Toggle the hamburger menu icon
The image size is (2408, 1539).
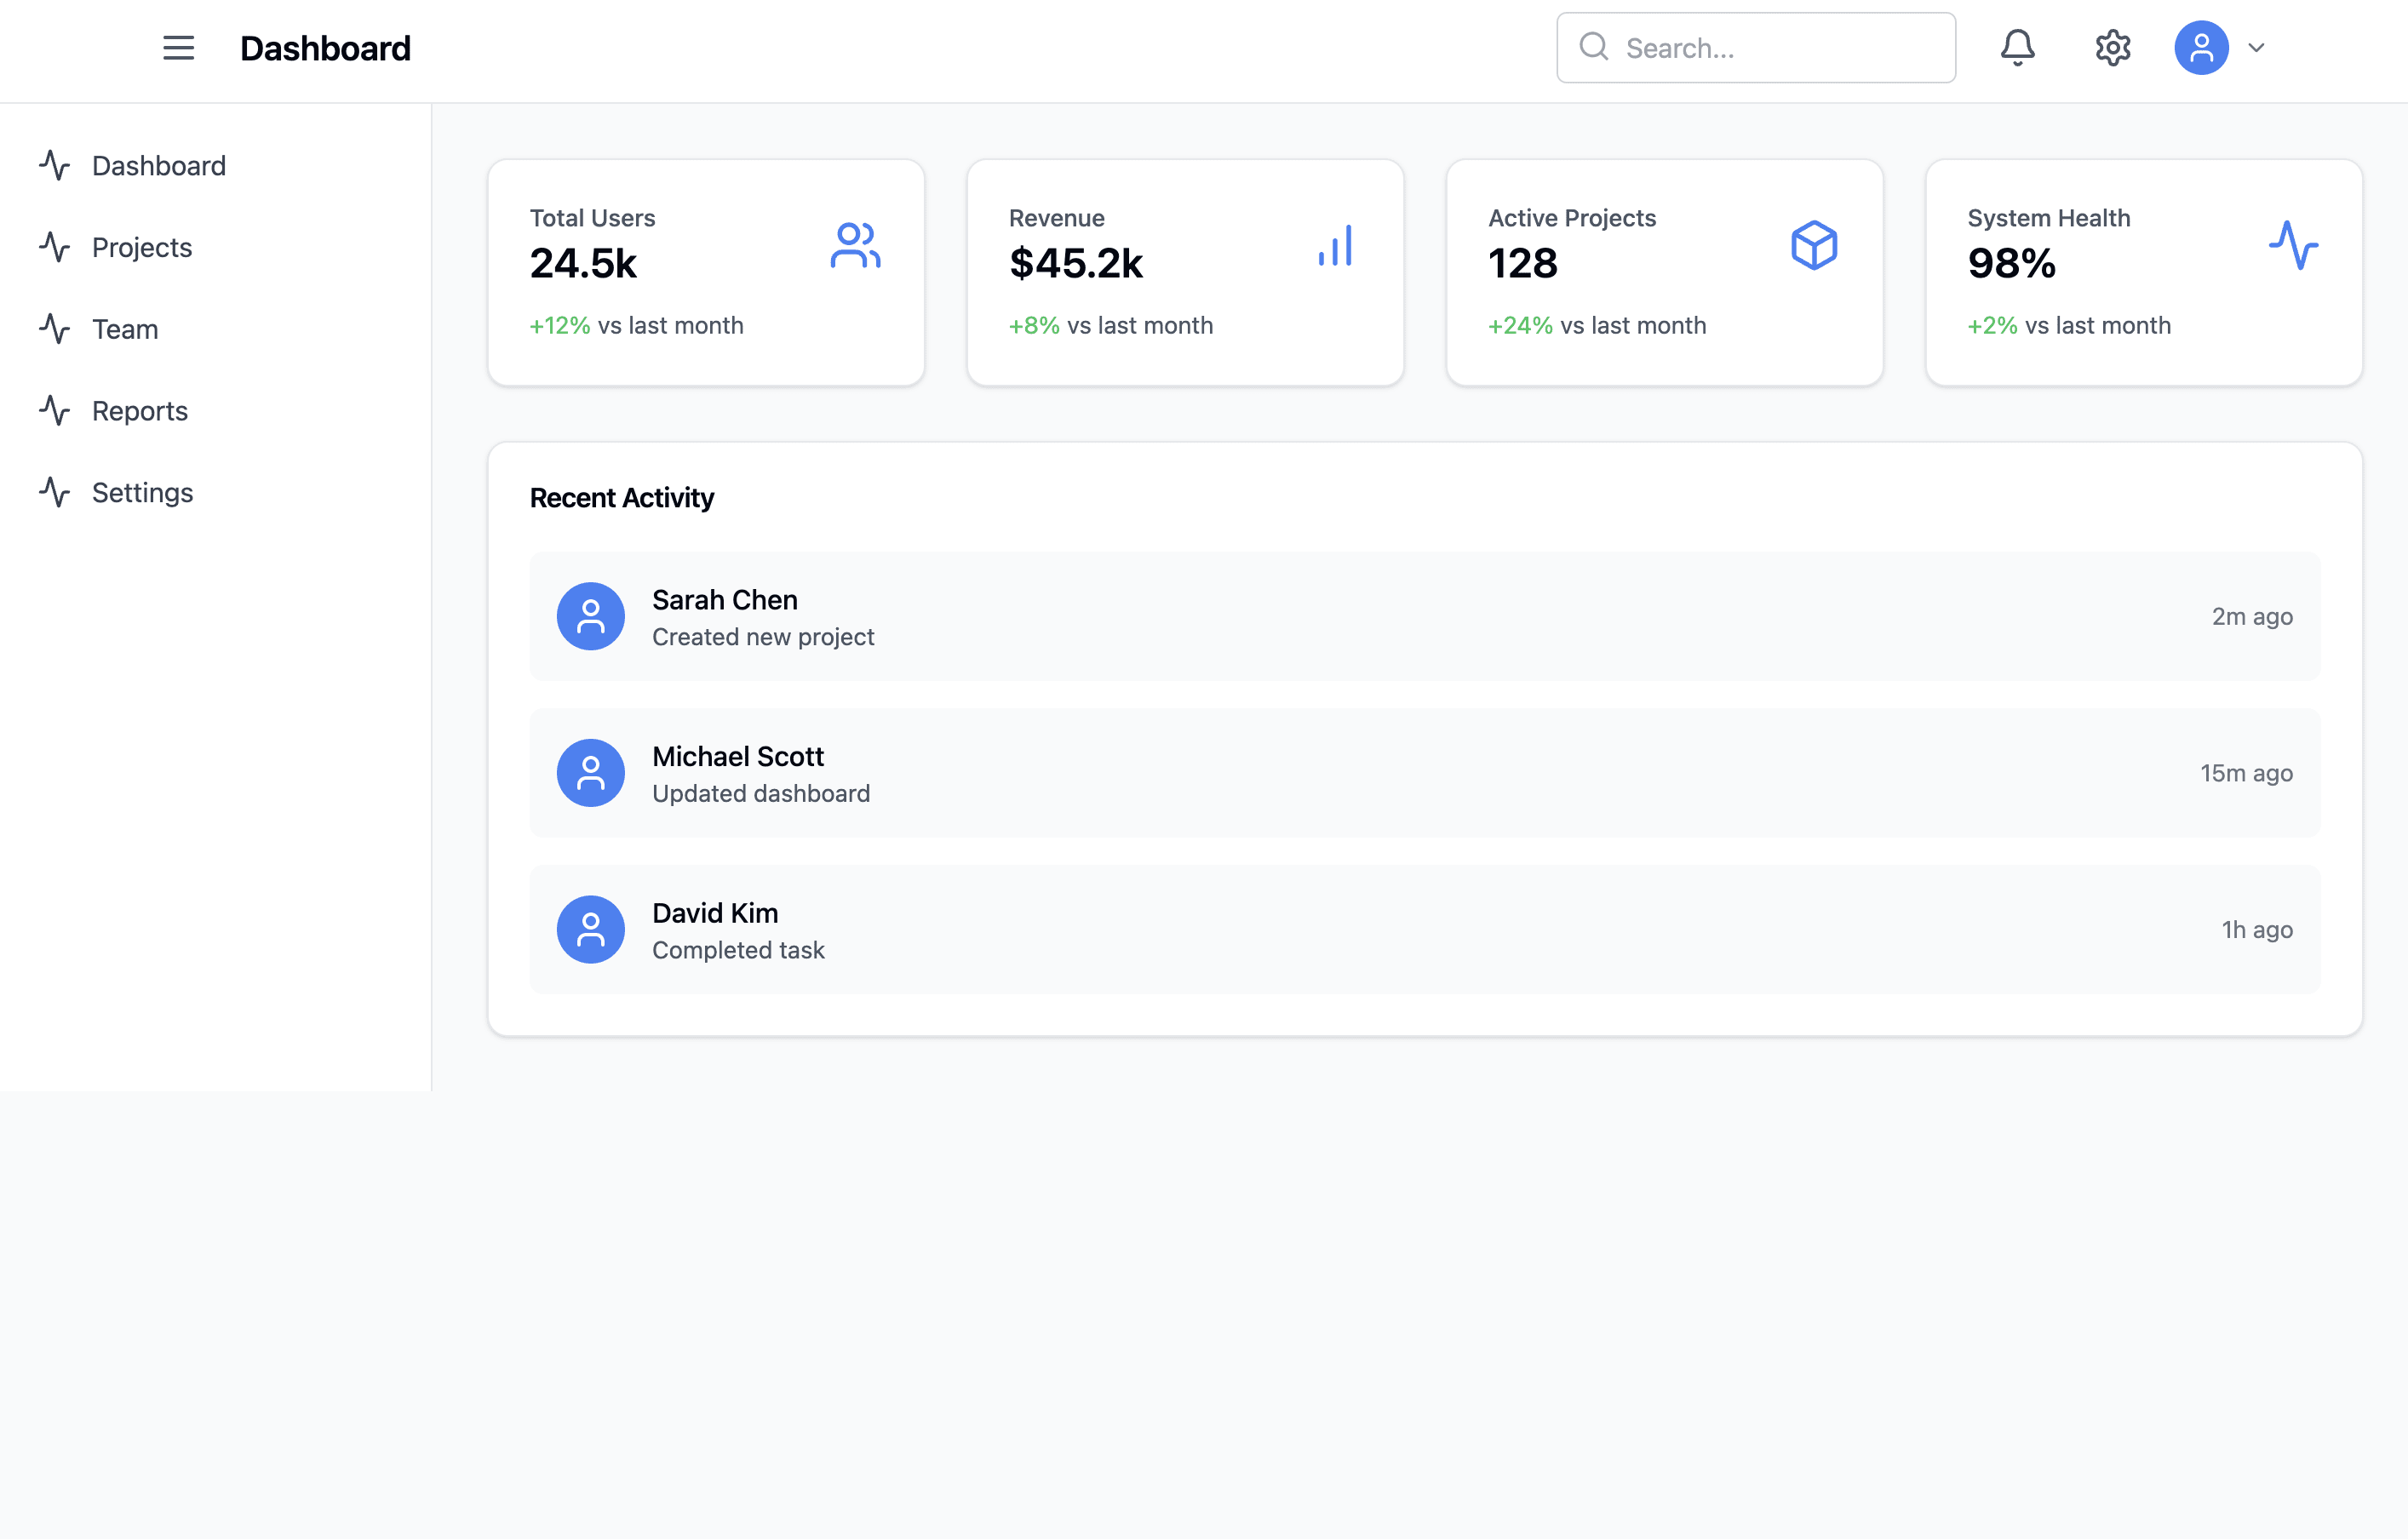(178, 48)
